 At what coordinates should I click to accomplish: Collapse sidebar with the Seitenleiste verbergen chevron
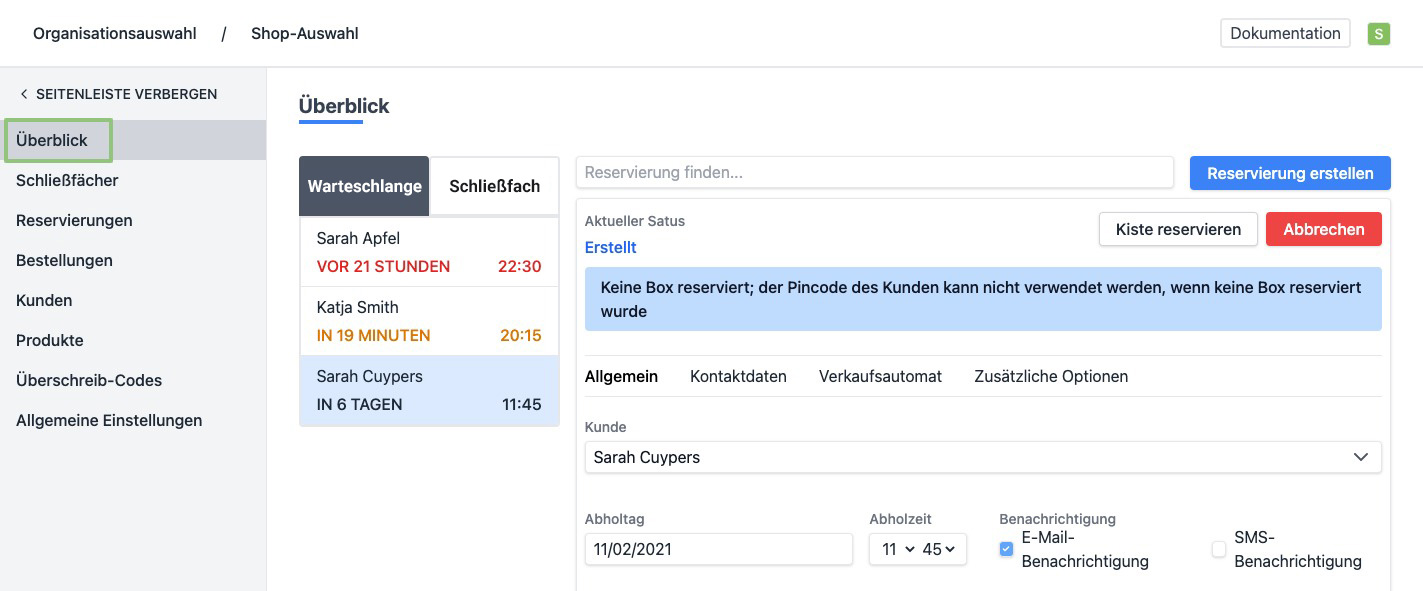tap(24, 94)
